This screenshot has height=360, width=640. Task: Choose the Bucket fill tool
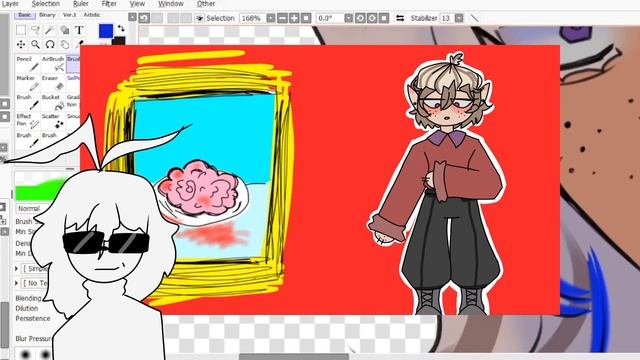[x=53, y=102]
